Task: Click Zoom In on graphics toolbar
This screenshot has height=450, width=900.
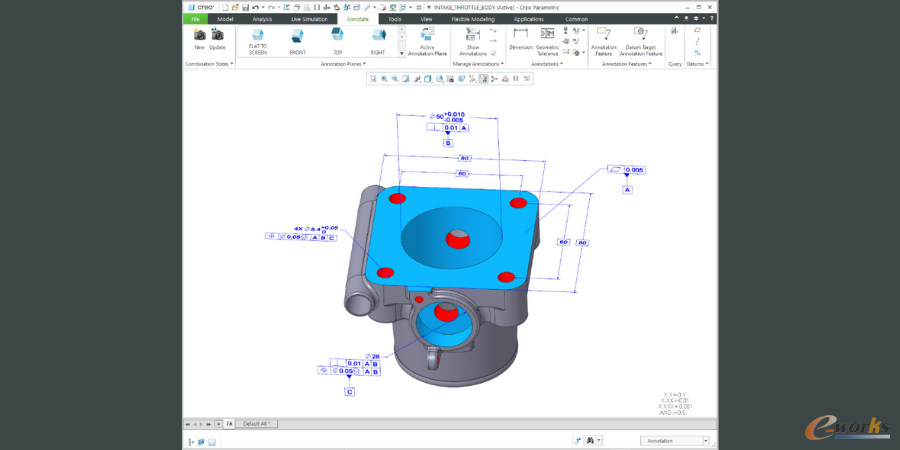Action: 384,79
